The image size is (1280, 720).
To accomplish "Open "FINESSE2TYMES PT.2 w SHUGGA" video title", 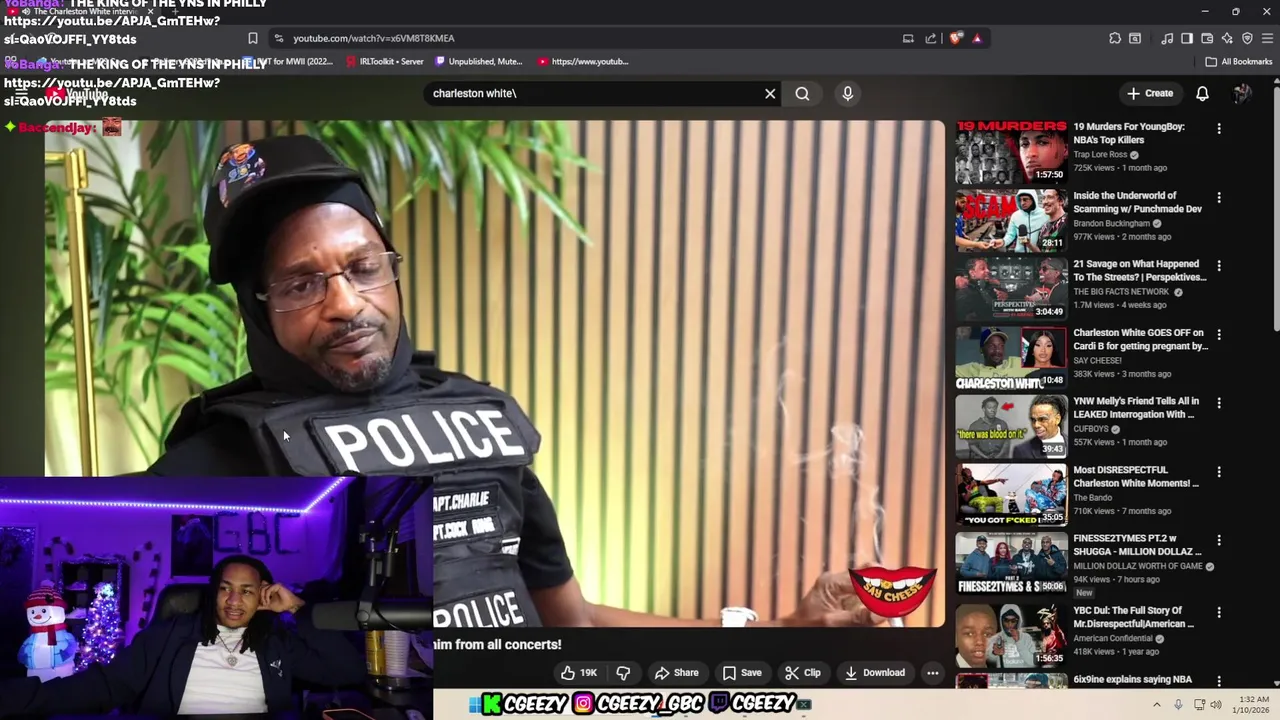I will (1137, 544).
